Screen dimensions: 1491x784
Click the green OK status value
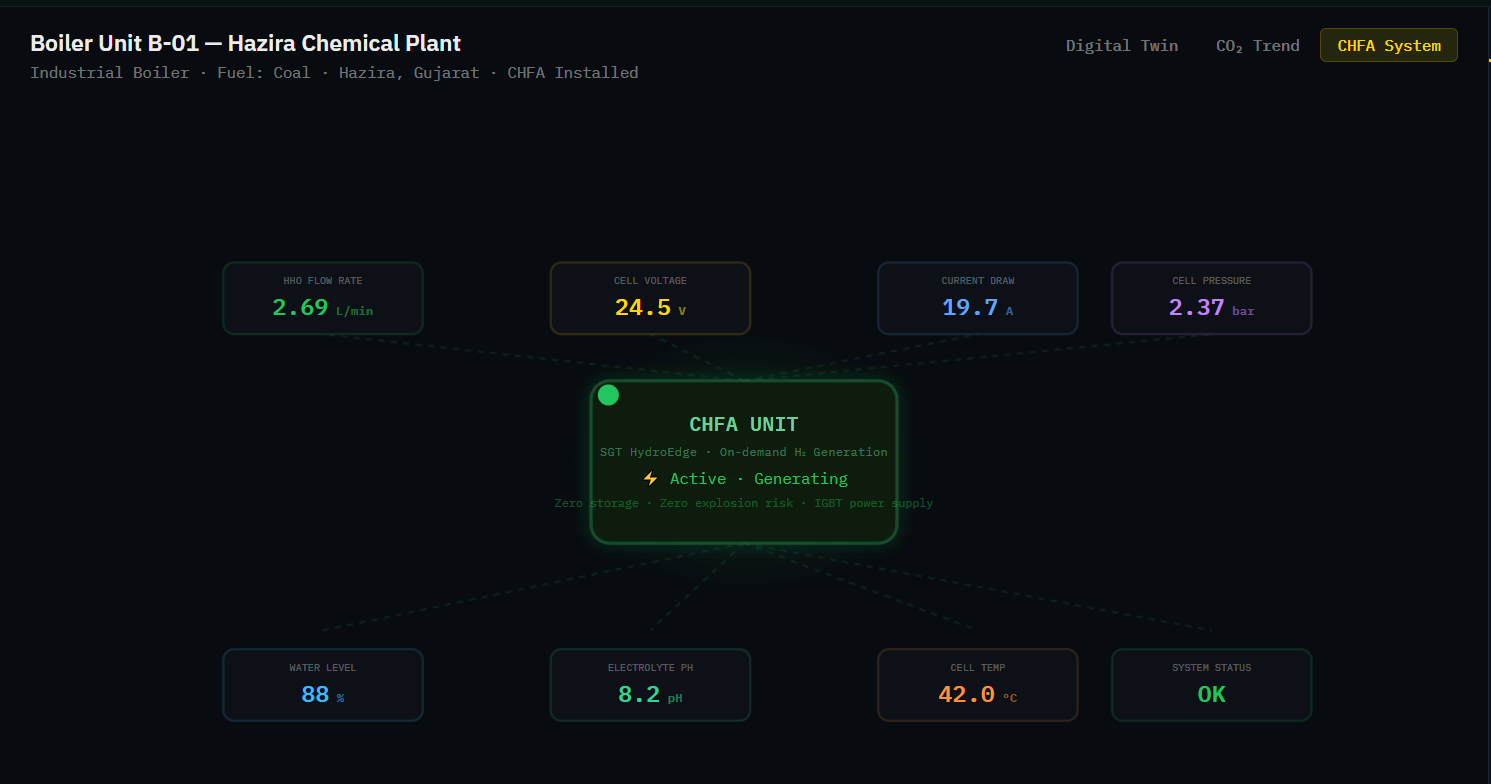pos(1211,695)
